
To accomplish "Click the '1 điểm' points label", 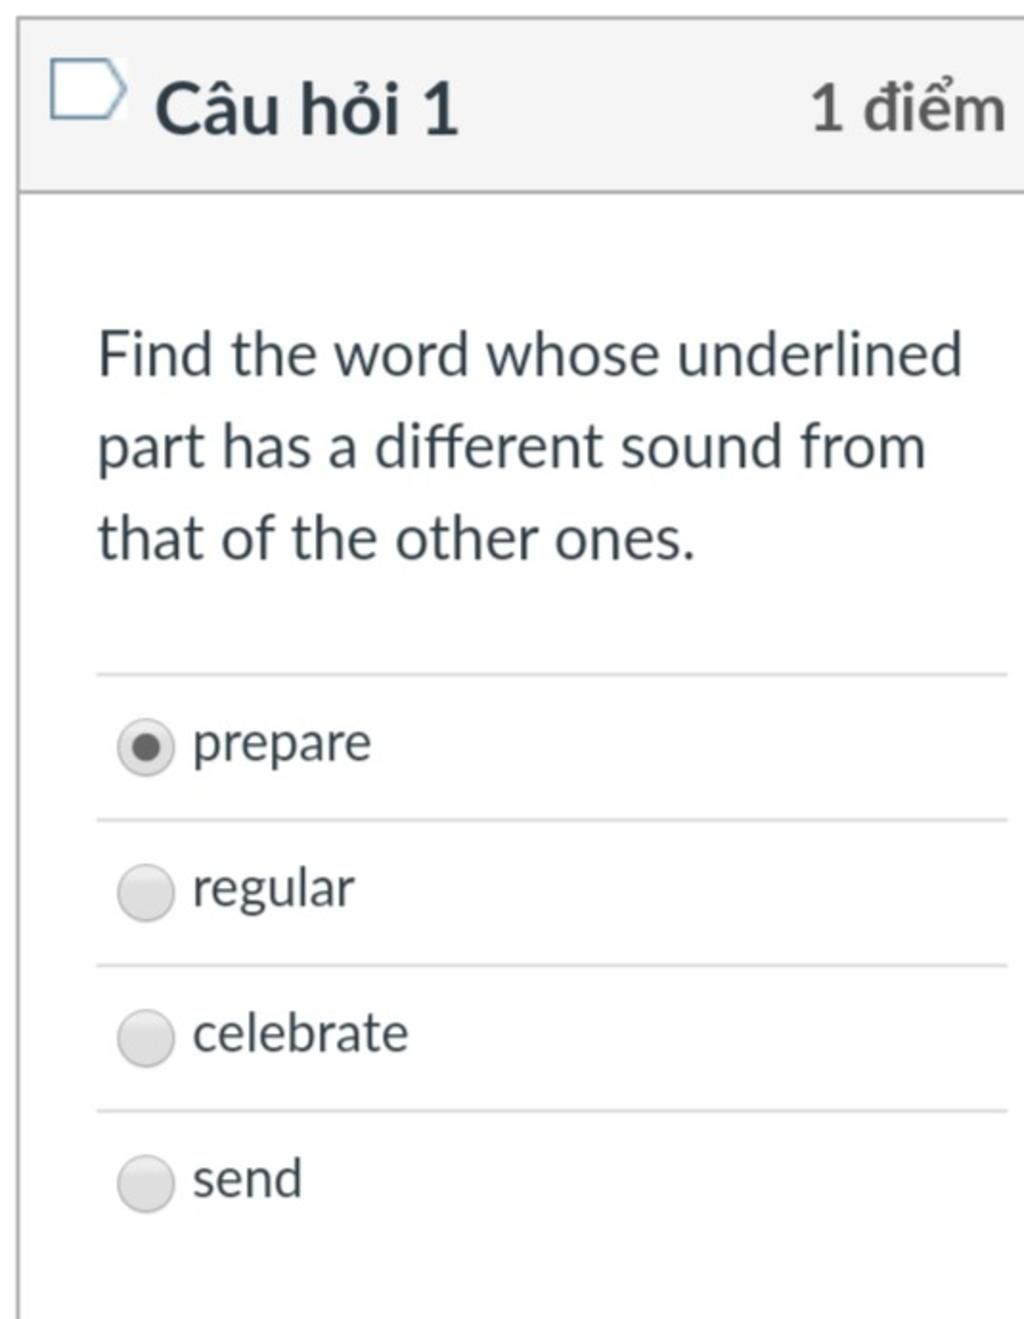I will (908, 107).
